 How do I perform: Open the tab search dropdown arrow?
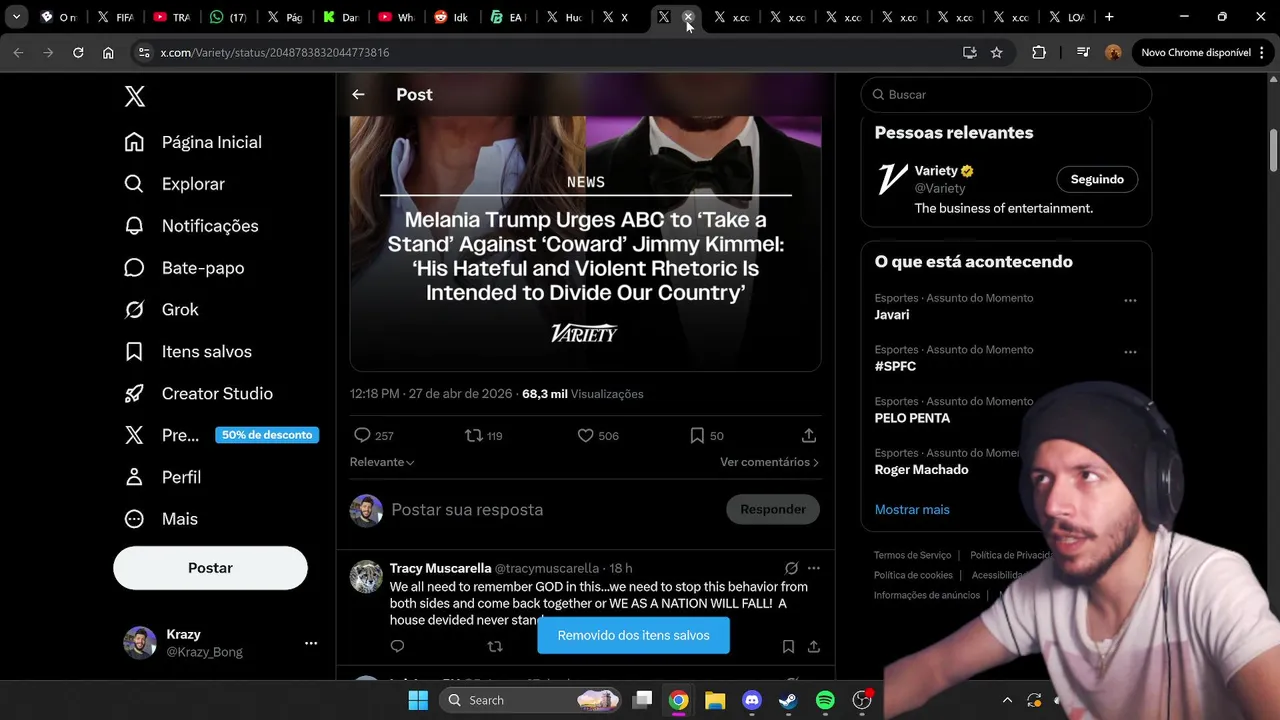(16, 17)
